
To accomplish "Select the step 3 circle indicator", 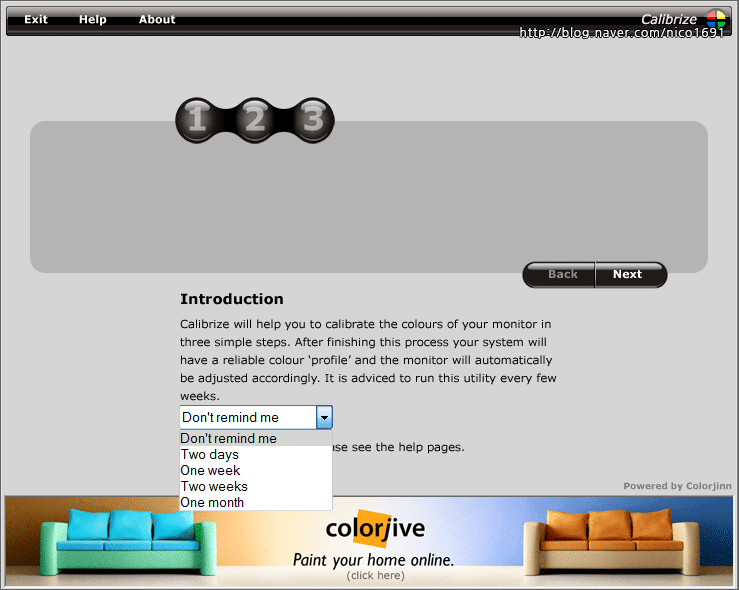I will pos(313,120).
